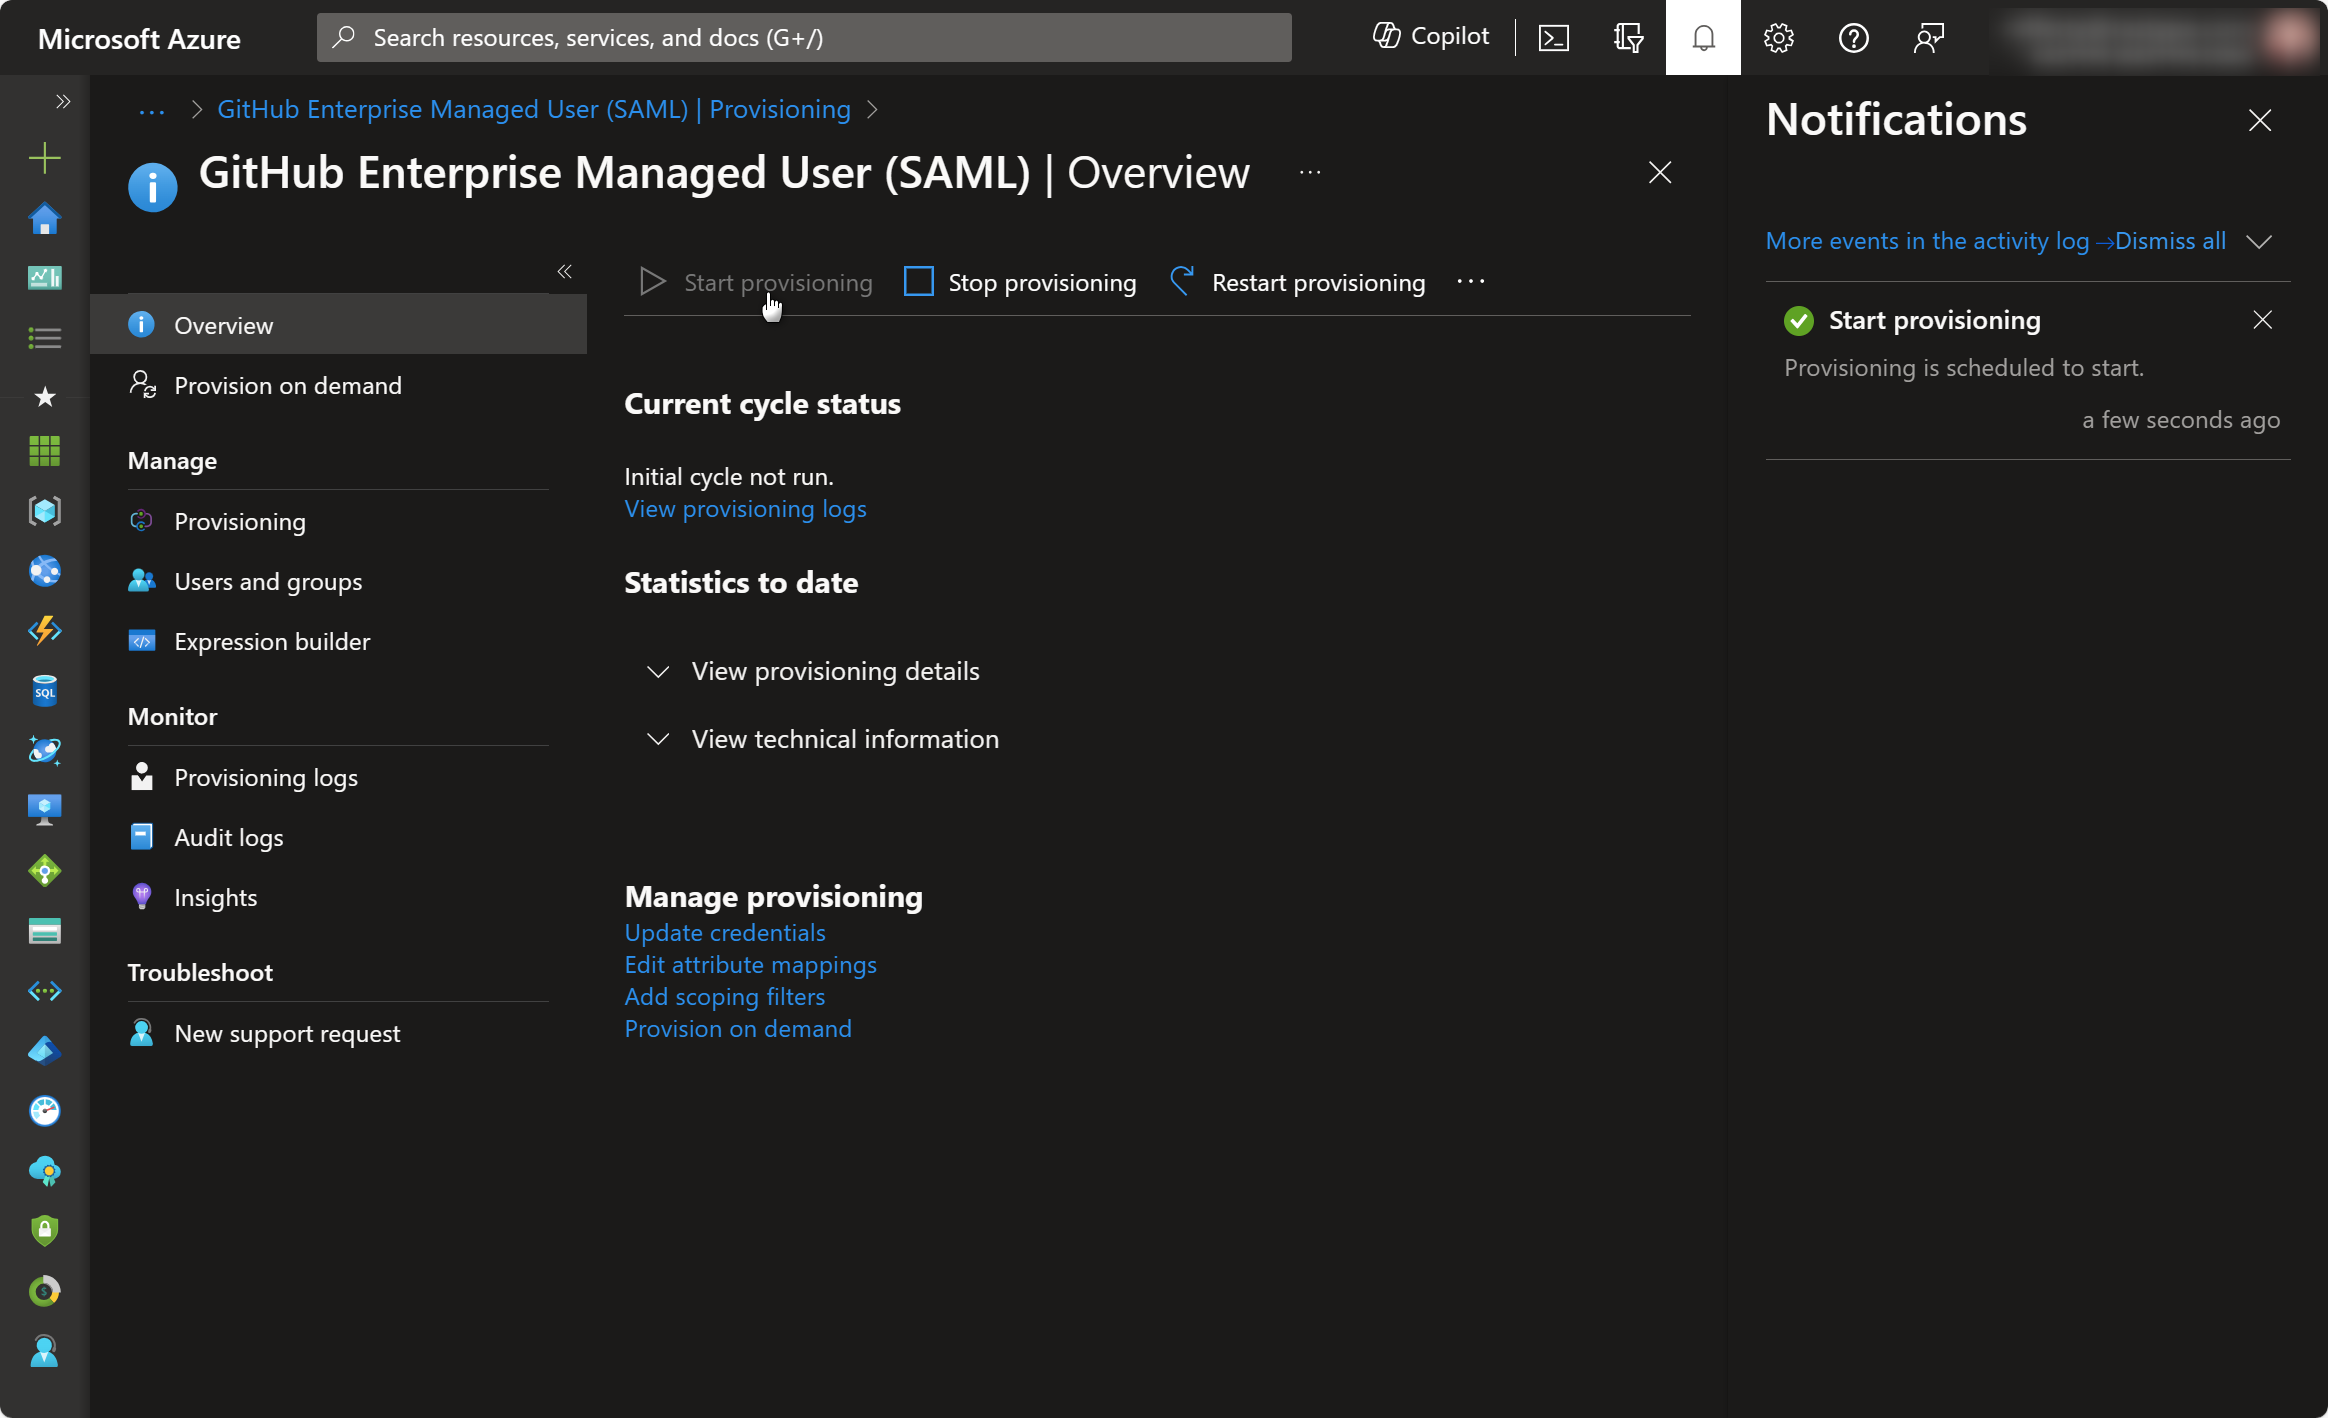
Task: Collapse the resource menu double-chevron
Action: click(564, 271)
